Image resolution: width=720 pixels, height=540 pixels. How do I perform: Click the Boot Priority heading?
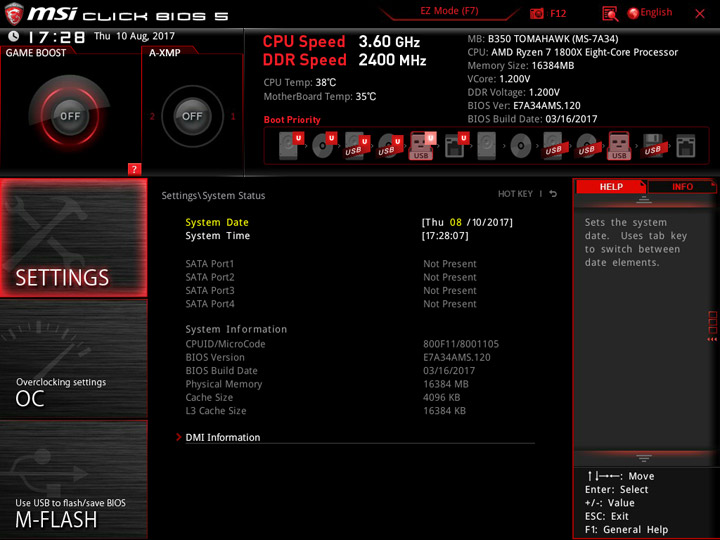(292, 119)
